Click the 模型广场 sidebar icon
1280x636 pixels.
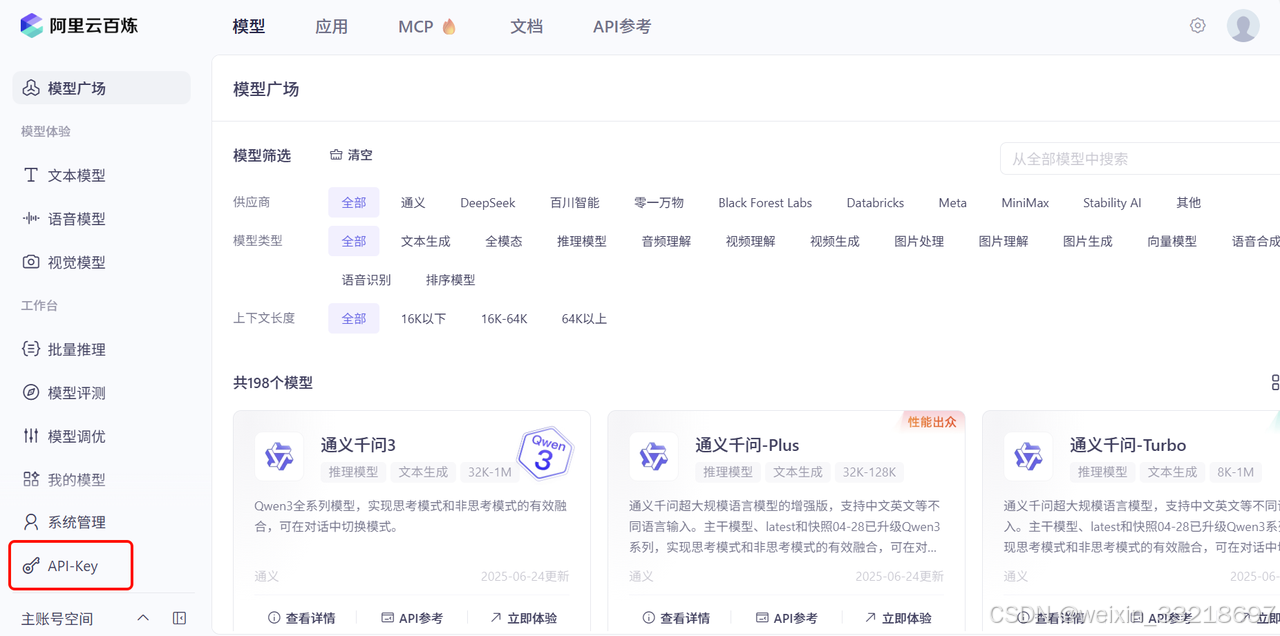(31, 88)
